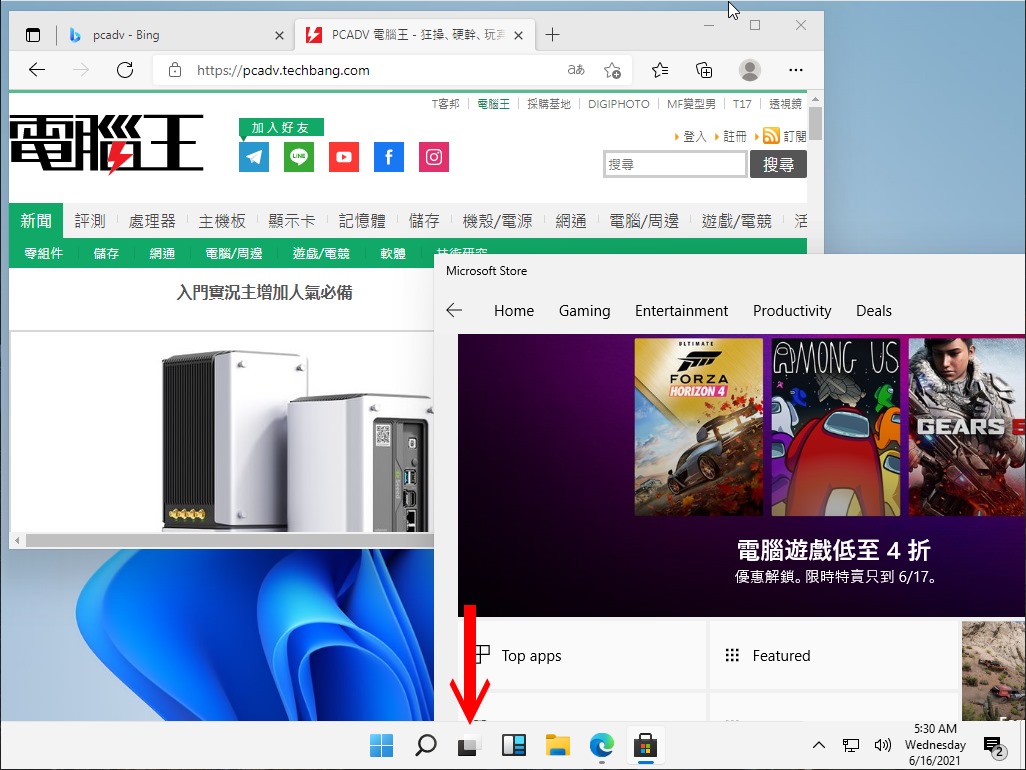1026x770 pixels.
Task: Show hidden system tray icons
Action: [x=818, y=745]
